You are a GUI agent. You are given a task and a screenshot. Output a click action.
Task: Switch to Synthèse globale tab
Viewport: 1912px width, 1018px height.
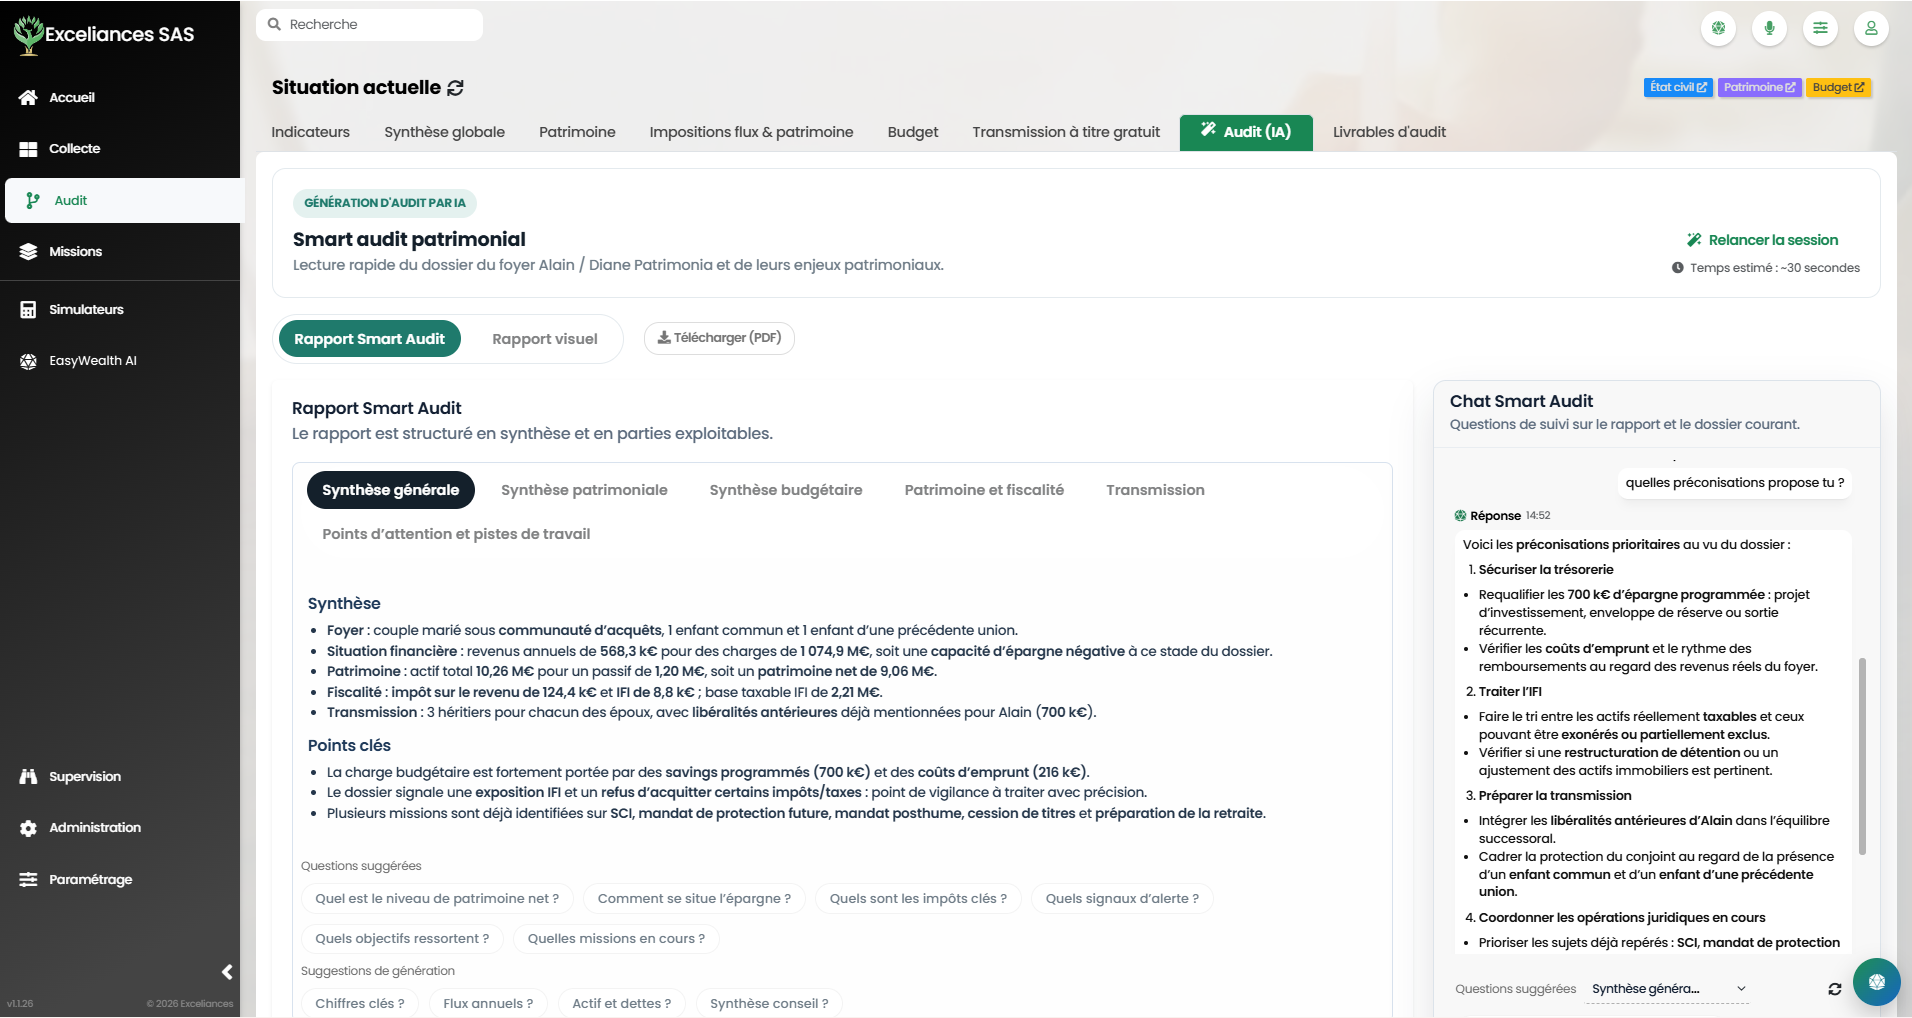tap(444, 132)
